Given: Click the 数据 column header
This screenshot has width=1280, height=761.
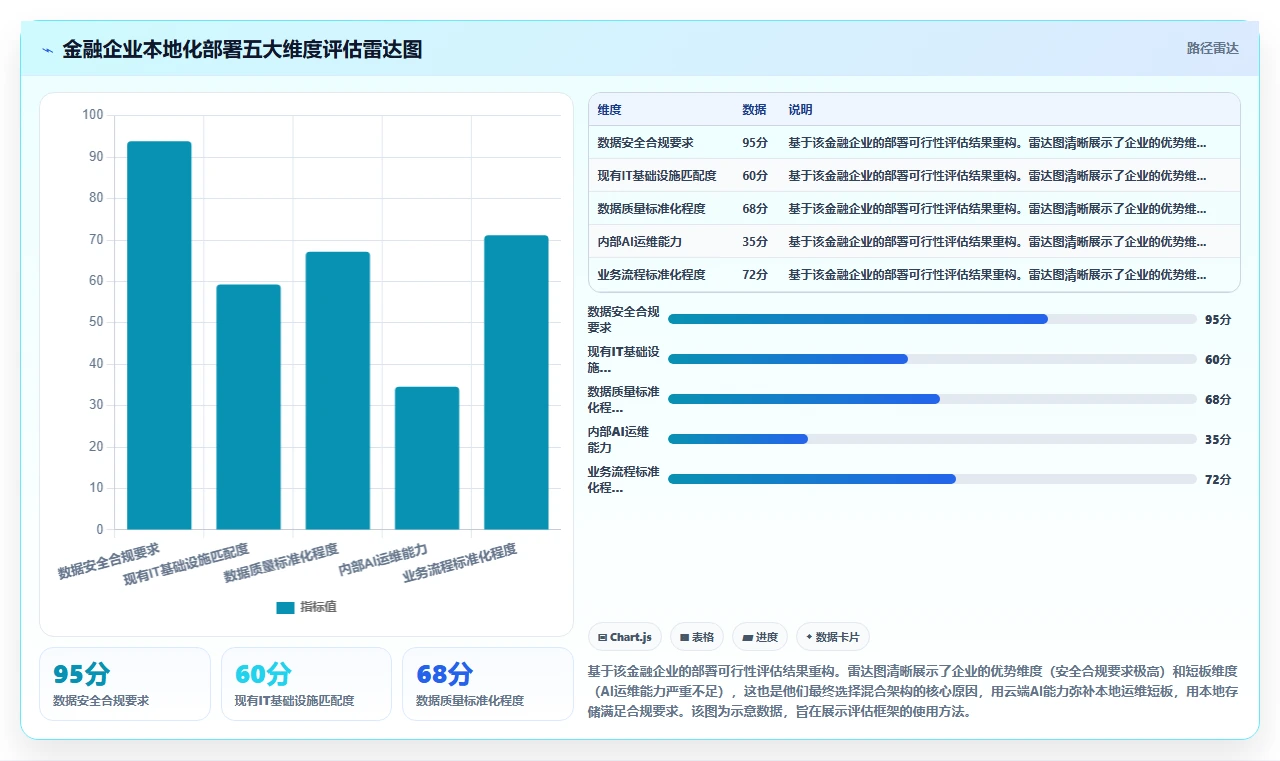Looking at the screenshot, I should (x=754, y=110).
